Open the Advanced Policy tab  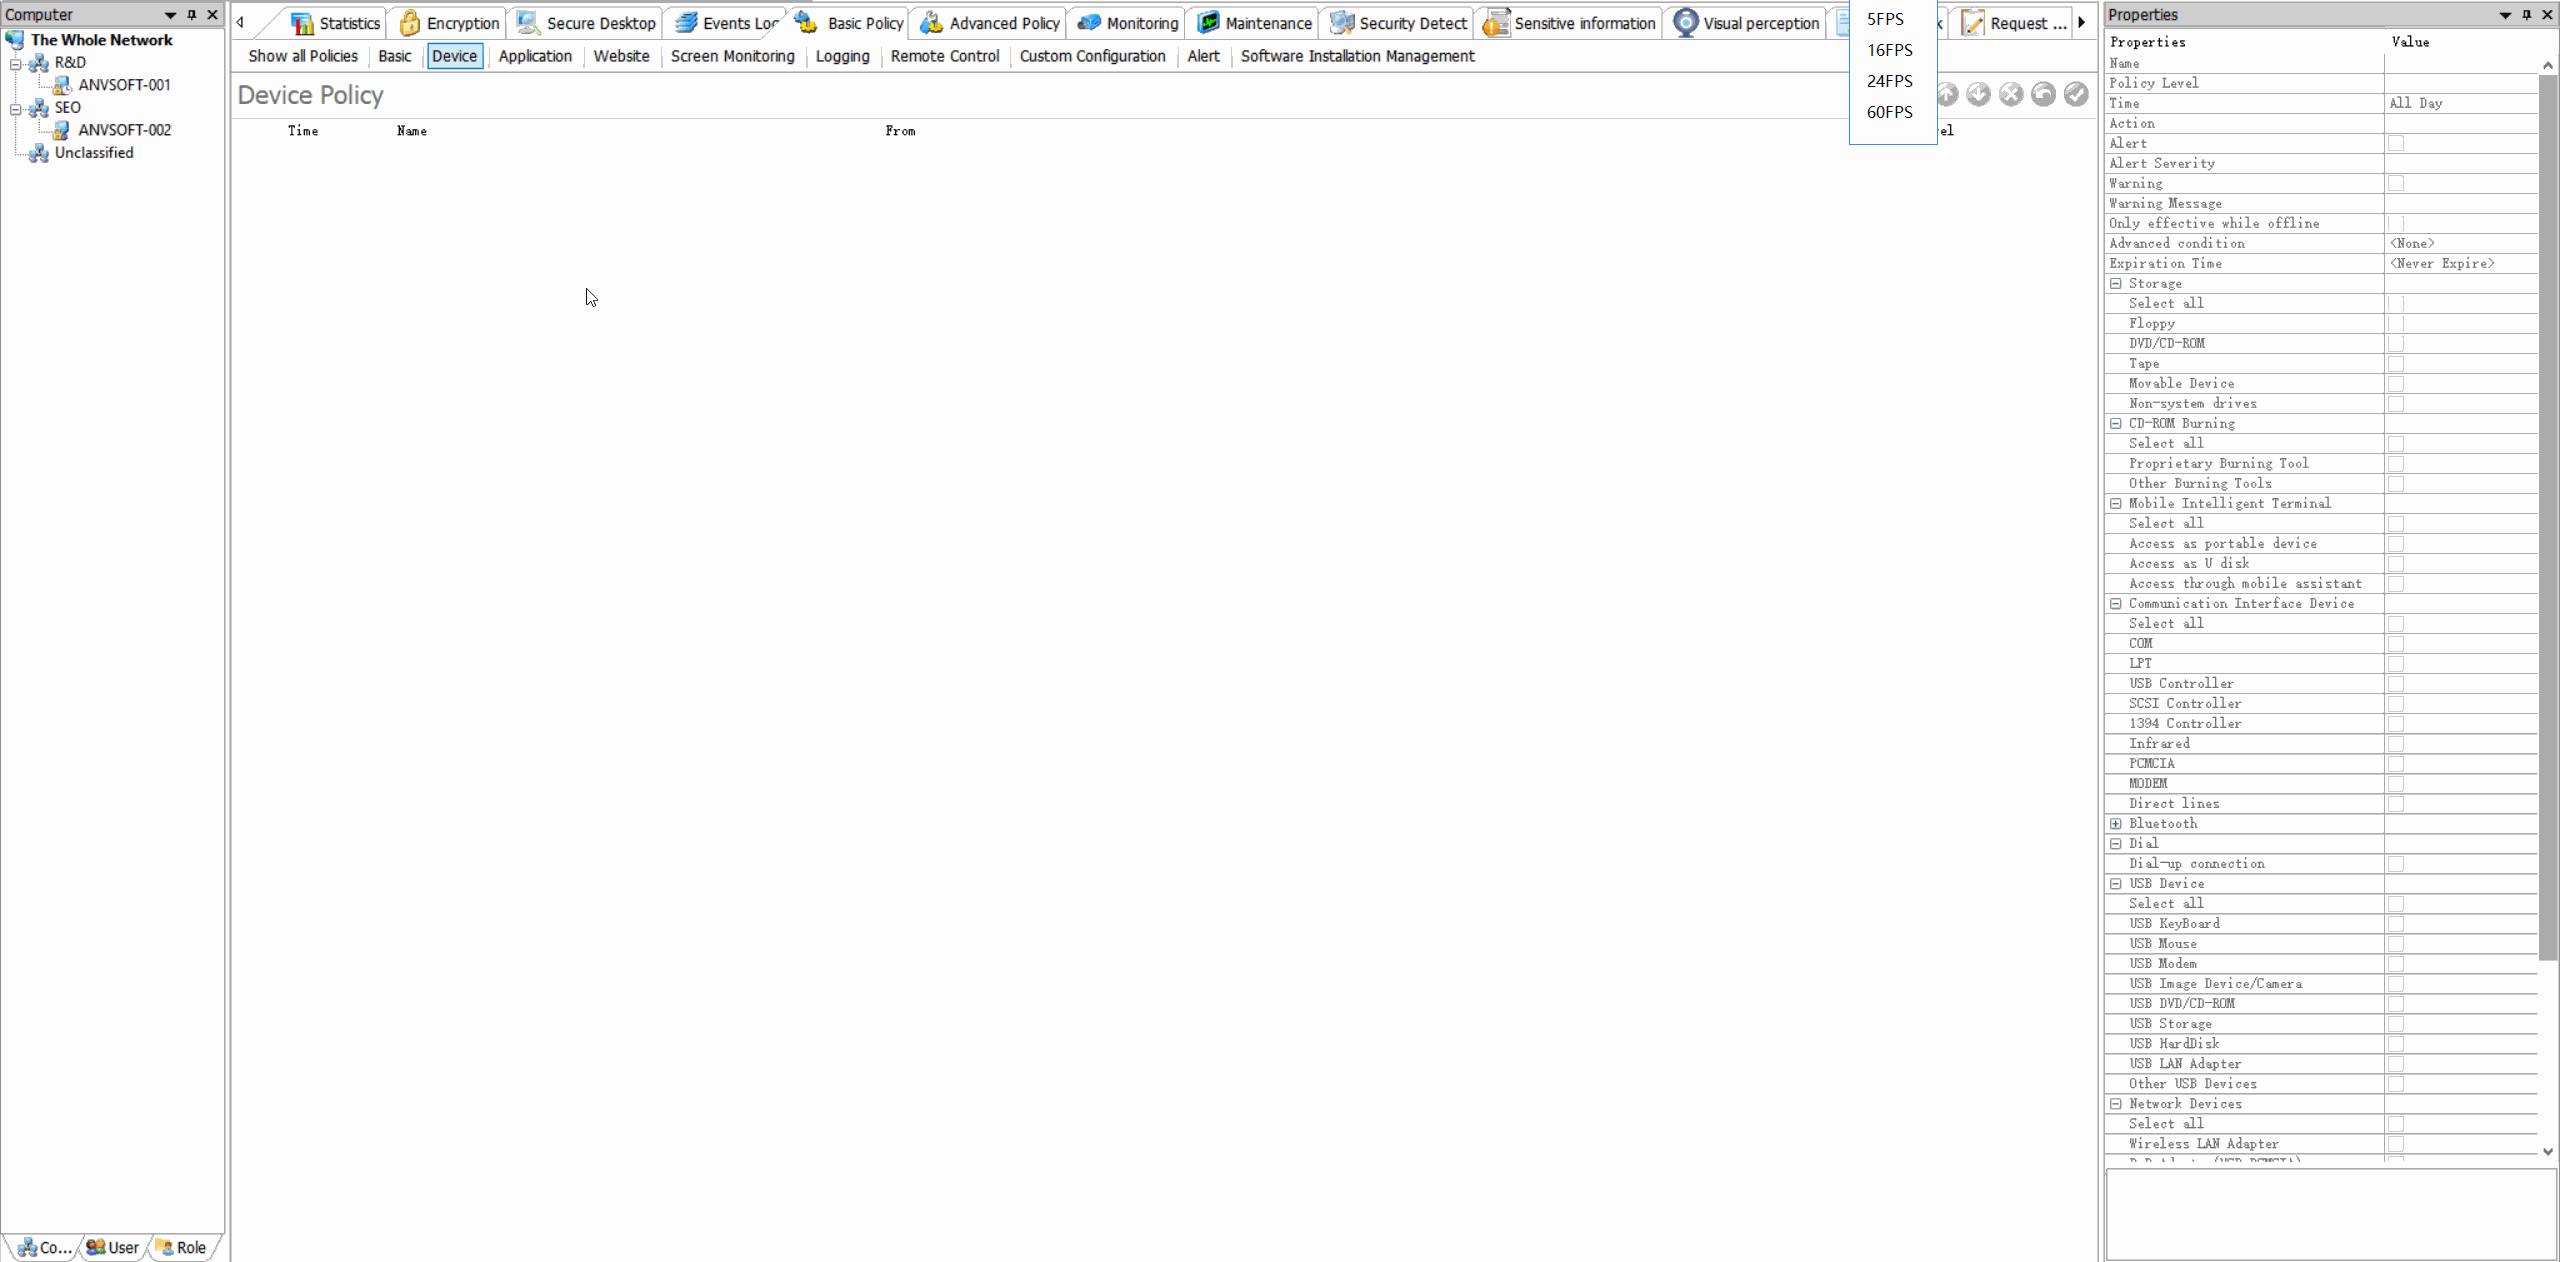990,23
